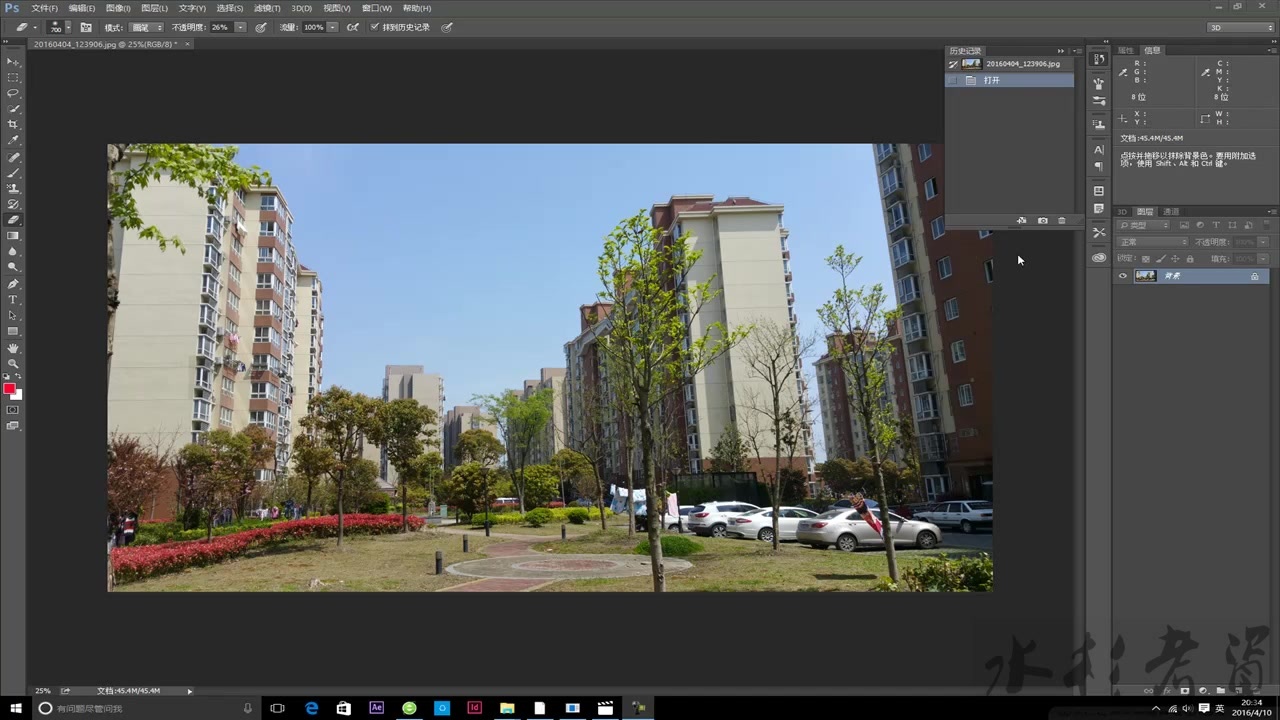Select the Pen tool
Screen dimensions: 1280x720
tap(13, 284)
